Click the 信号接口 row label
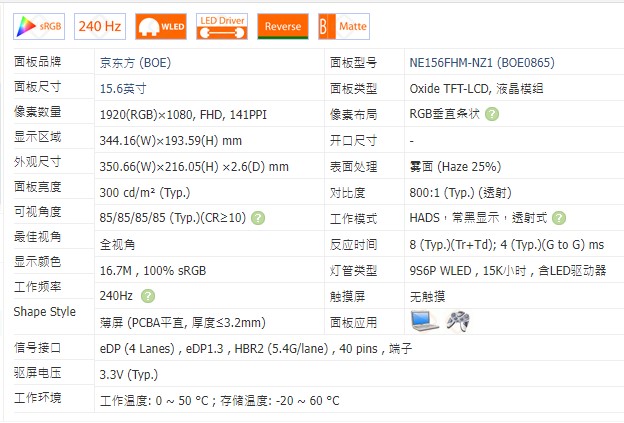Image resolution: width=624 pixels, height=423 pixels. tap(37, 347)
